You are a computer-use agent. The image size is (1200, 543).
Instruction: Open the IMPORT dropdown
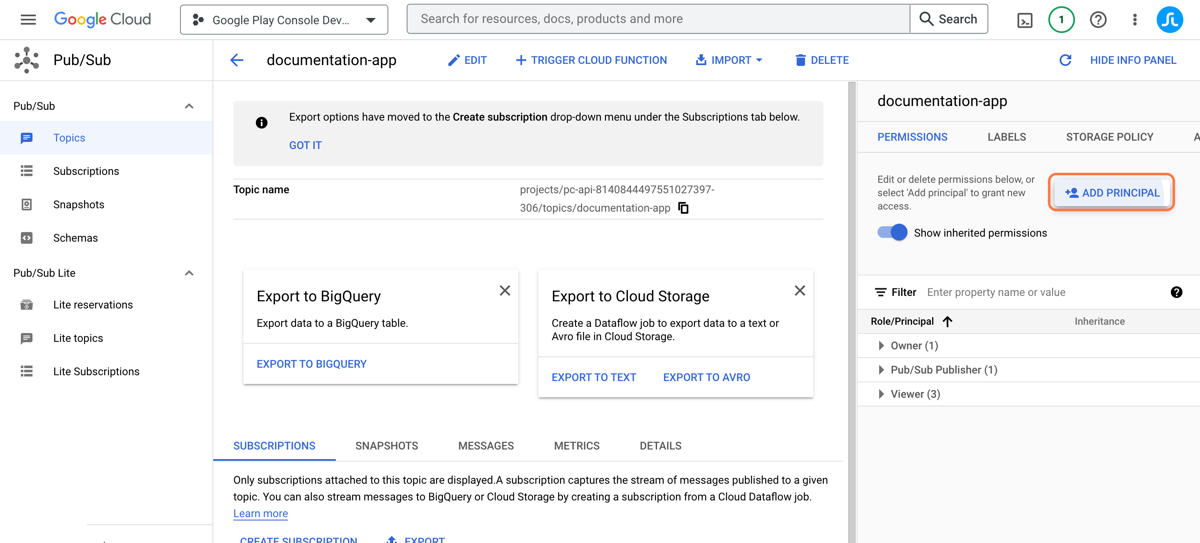pyautogui.click(x=729, y=60)
